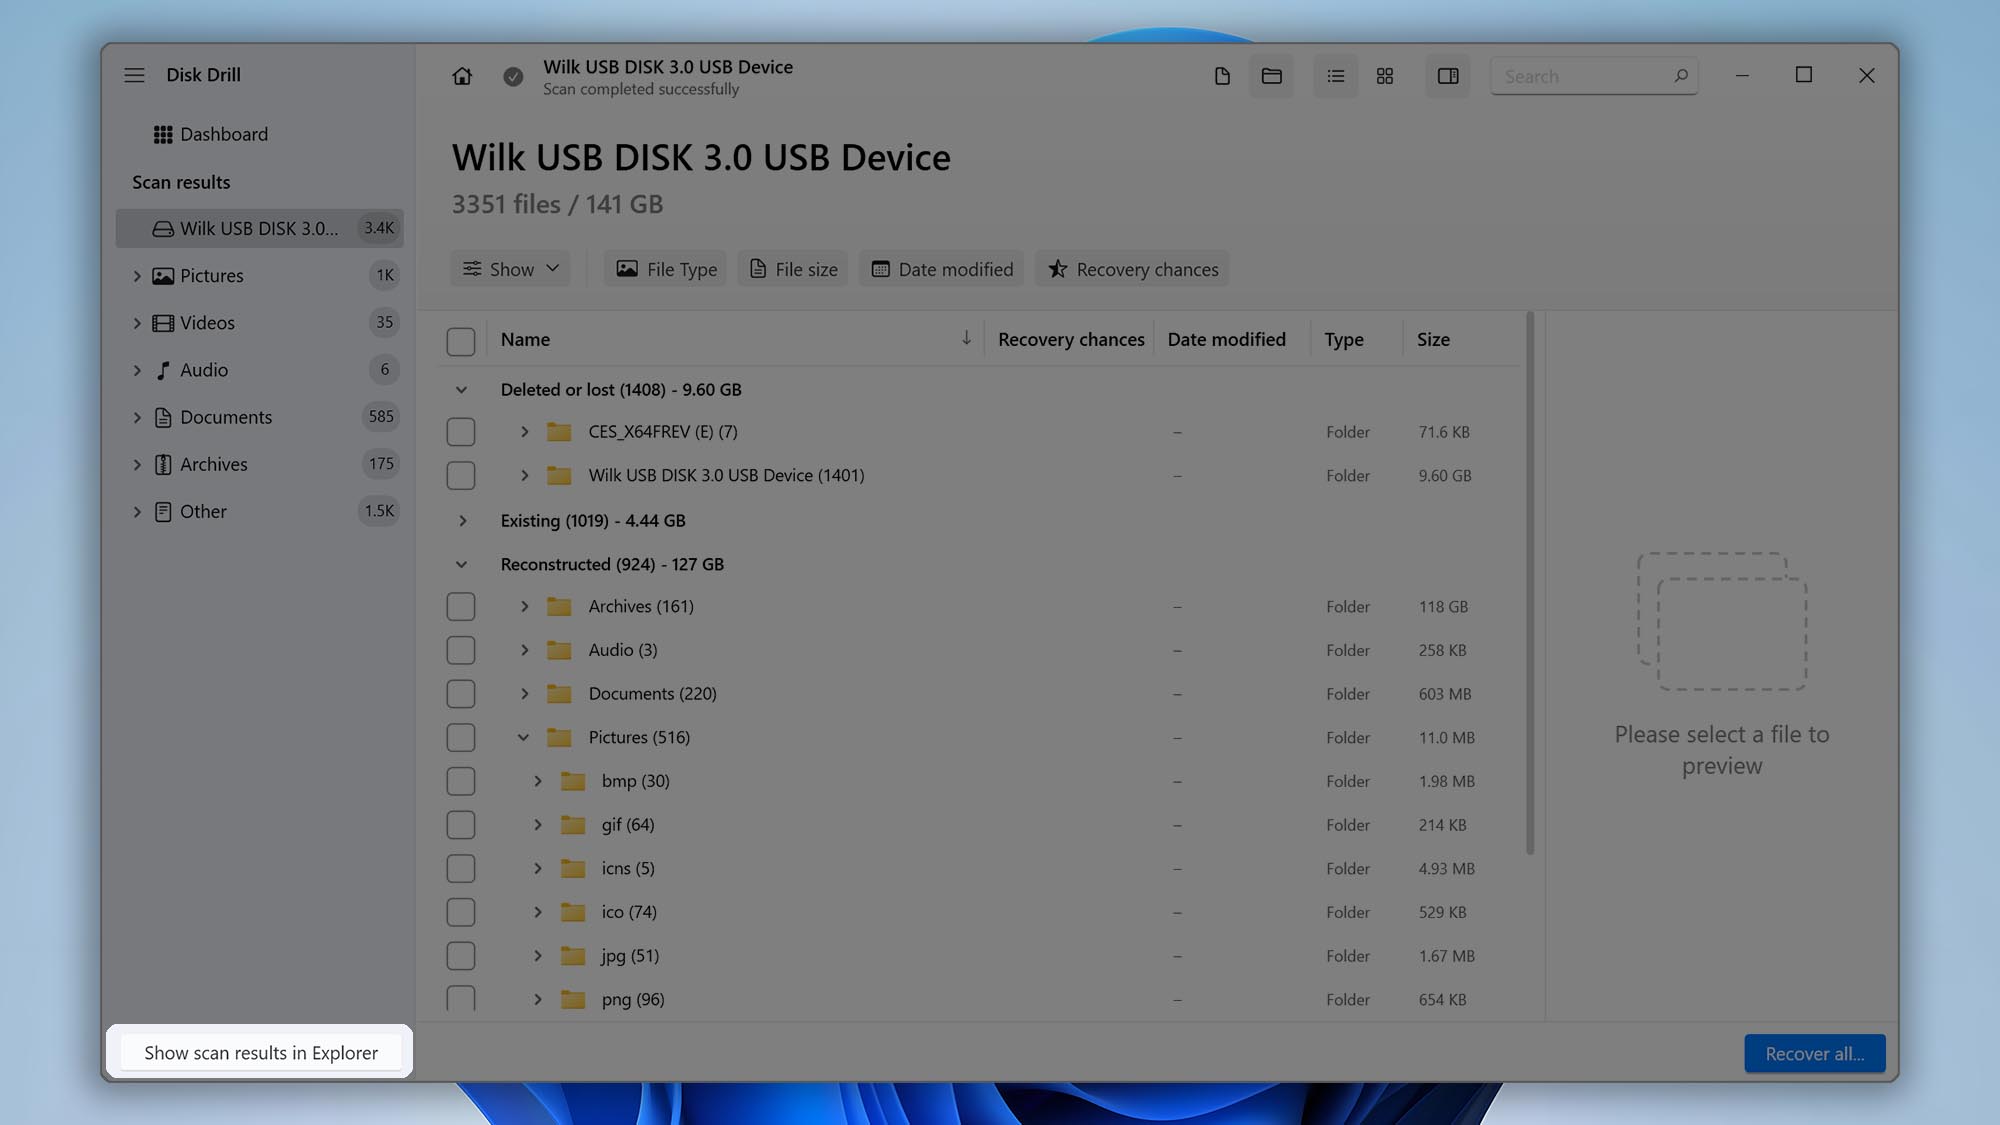Check the CES_X64FREV (E) folder checkbox

pyautogui.click(x=461, y=432)
